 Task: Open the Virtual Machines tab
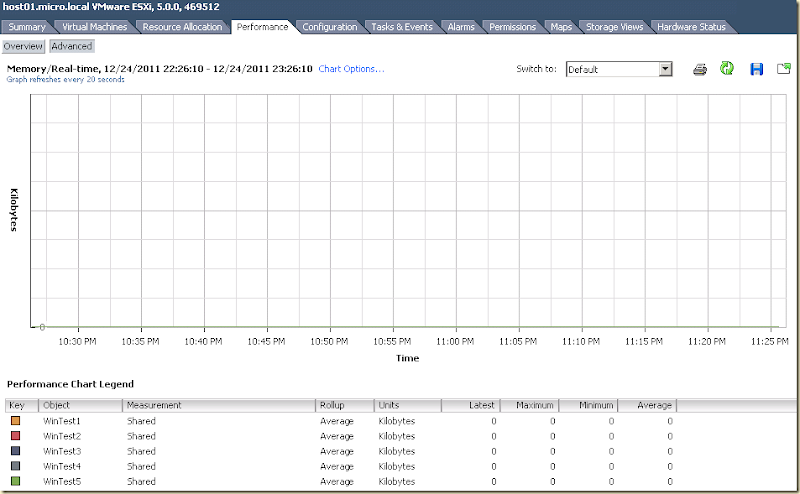point(95,27)
